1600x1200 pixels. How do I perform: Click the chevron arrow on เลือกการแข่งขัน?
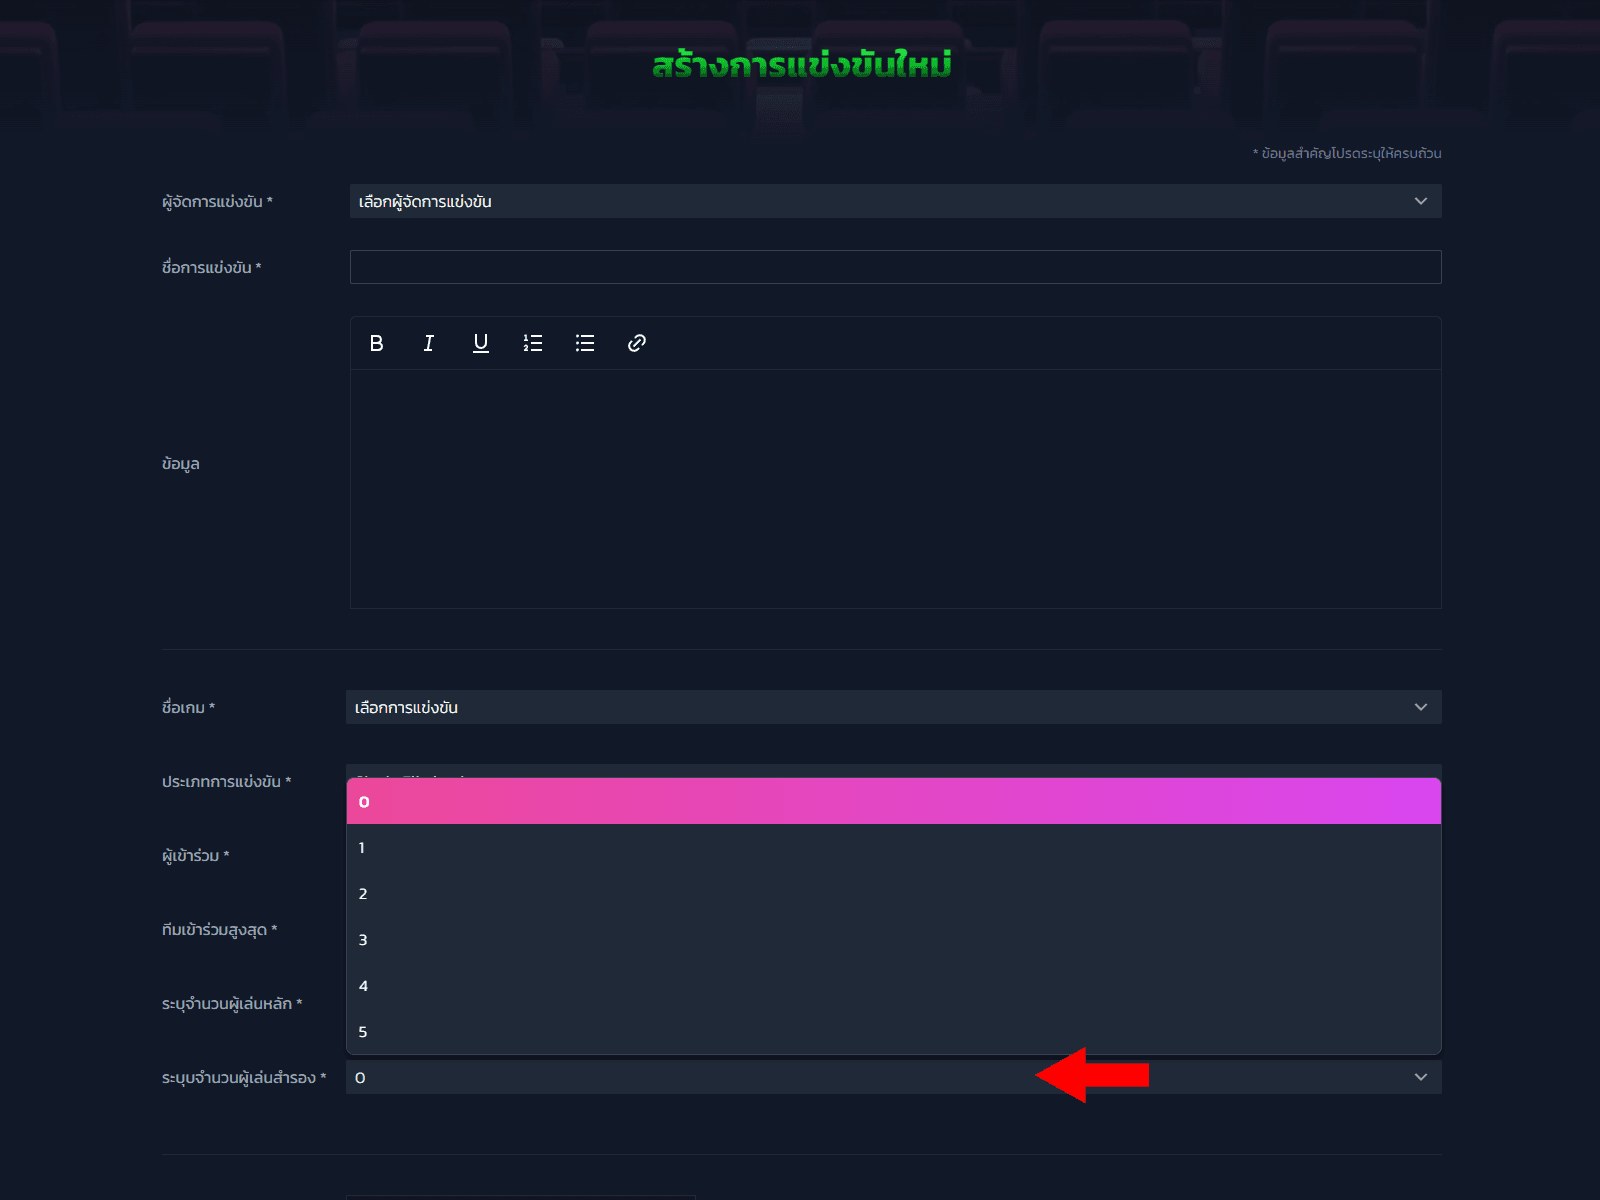[x=1420, y=707]
